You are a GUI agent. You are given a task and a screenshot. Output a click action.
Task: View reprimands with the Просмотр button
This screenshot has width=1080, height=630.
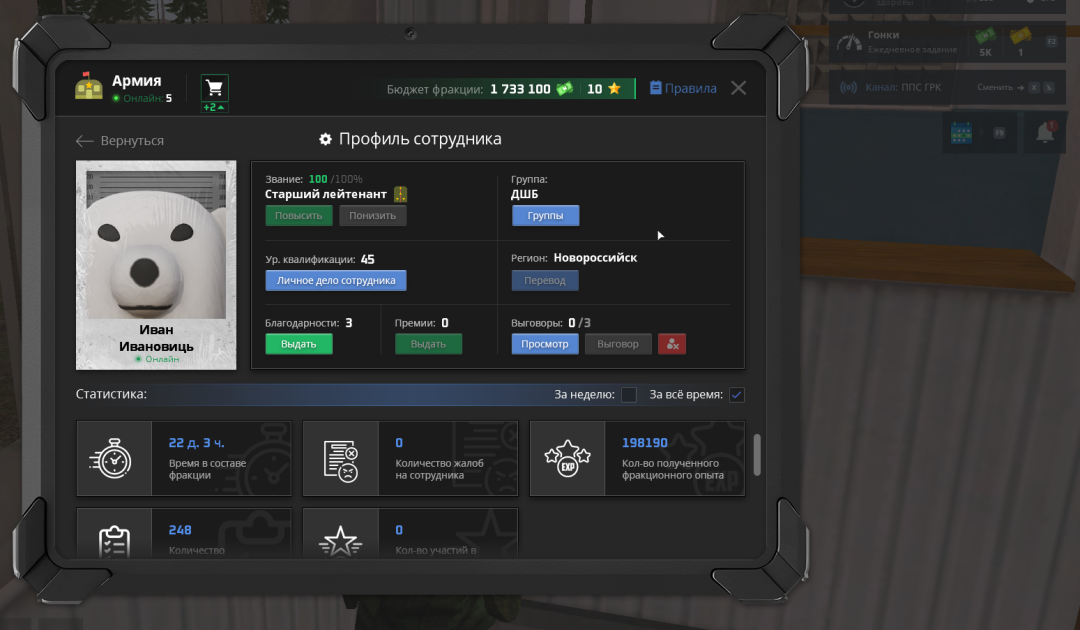point(545,344)
